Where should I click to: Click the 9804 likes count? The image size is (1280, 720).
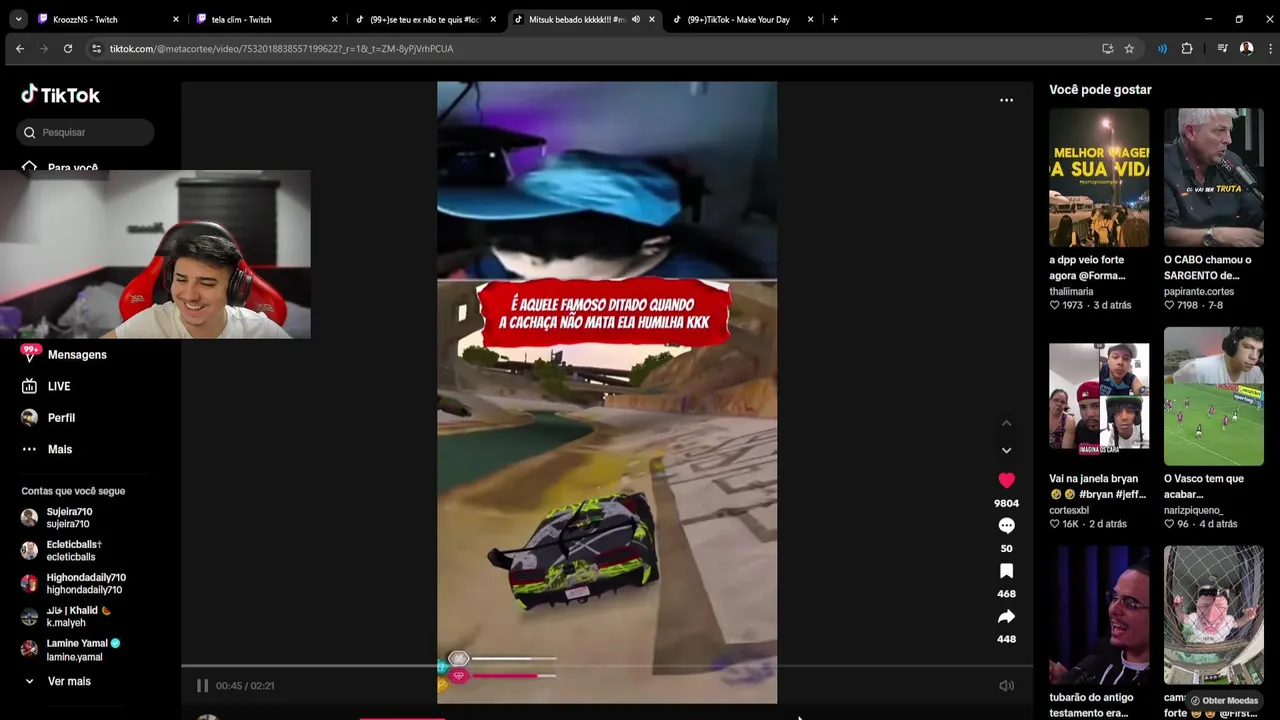[1006, 503]
